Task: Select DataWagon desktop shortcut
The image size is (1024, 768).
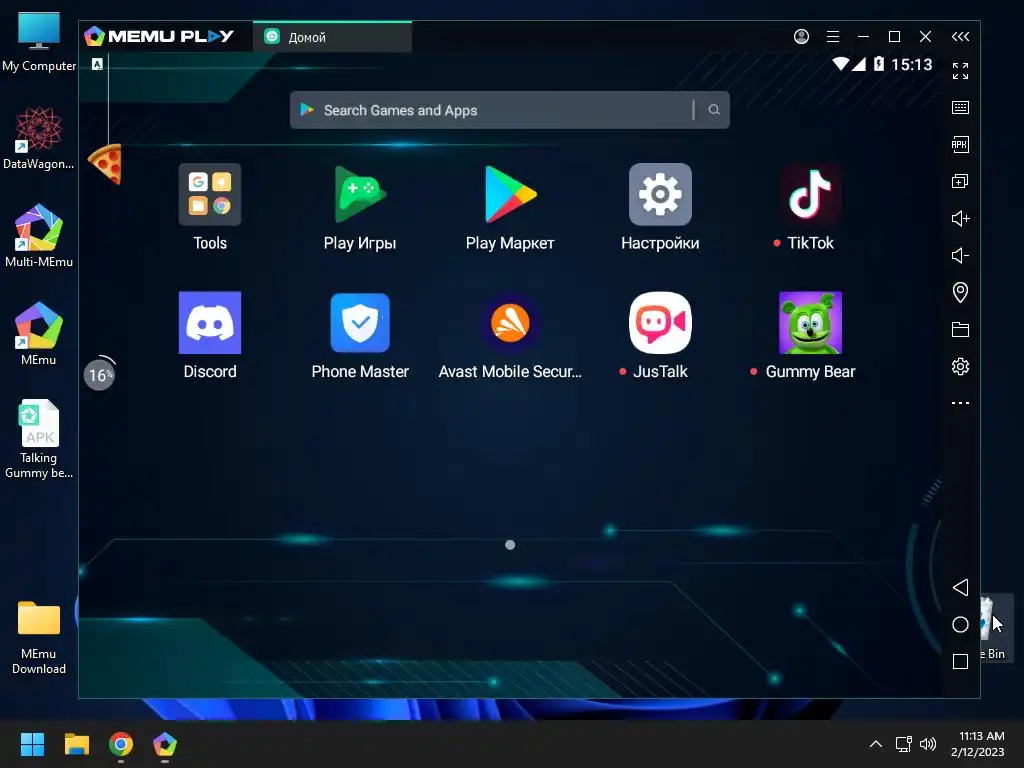Action: [39, 139]
